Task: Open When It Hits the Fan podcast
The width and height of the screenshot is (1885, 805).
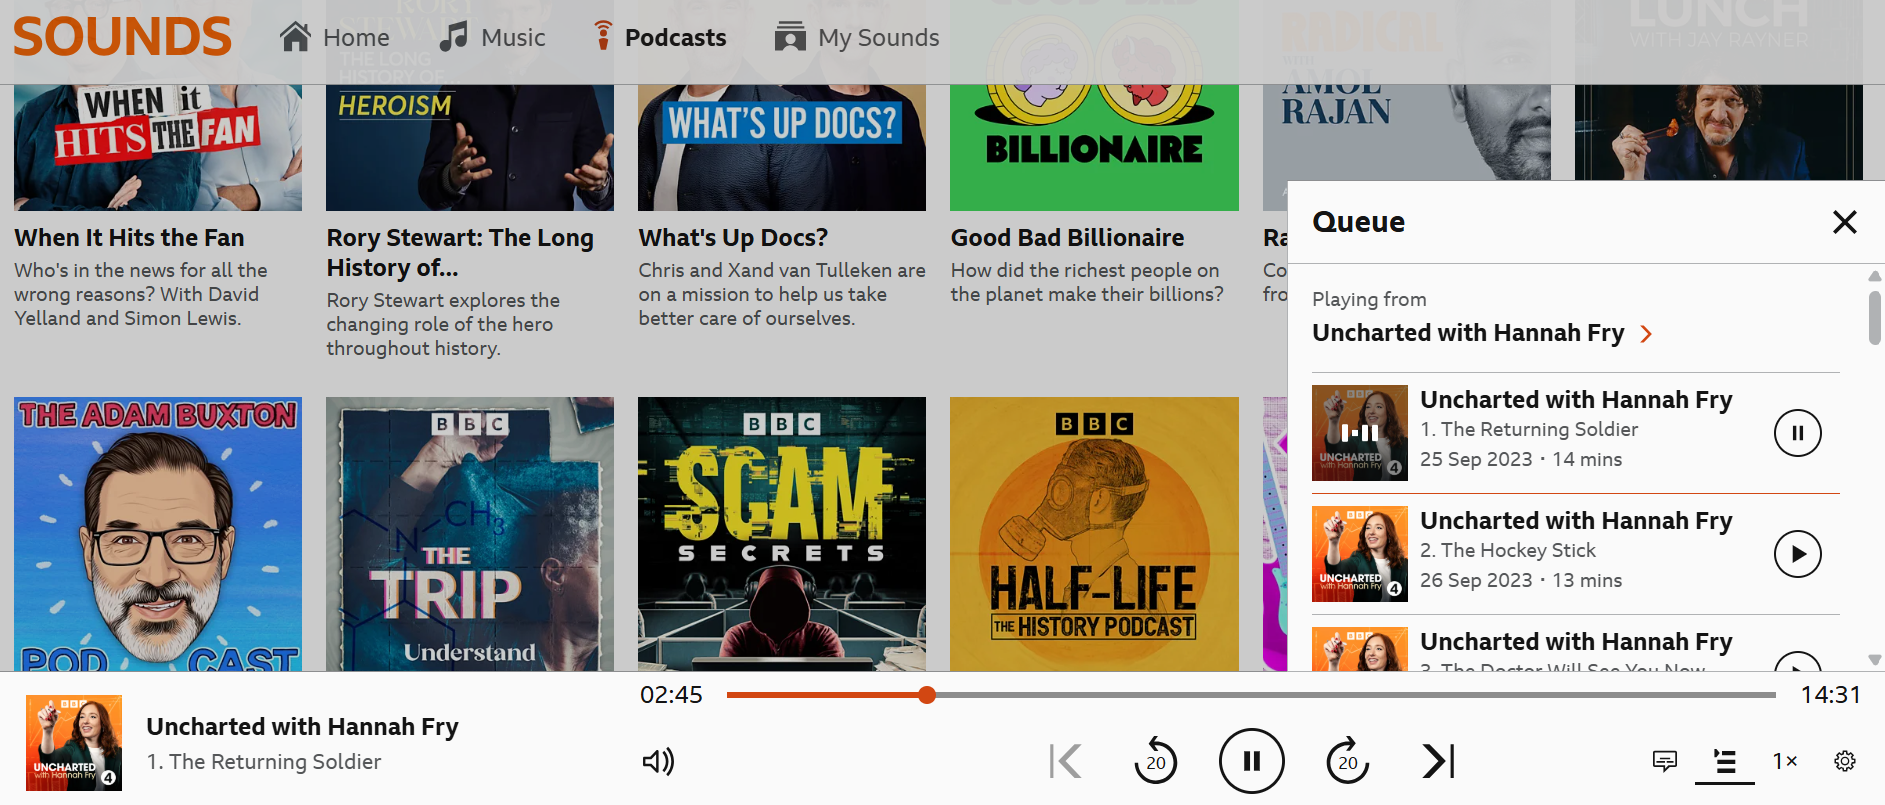Action: pos(129,238)
